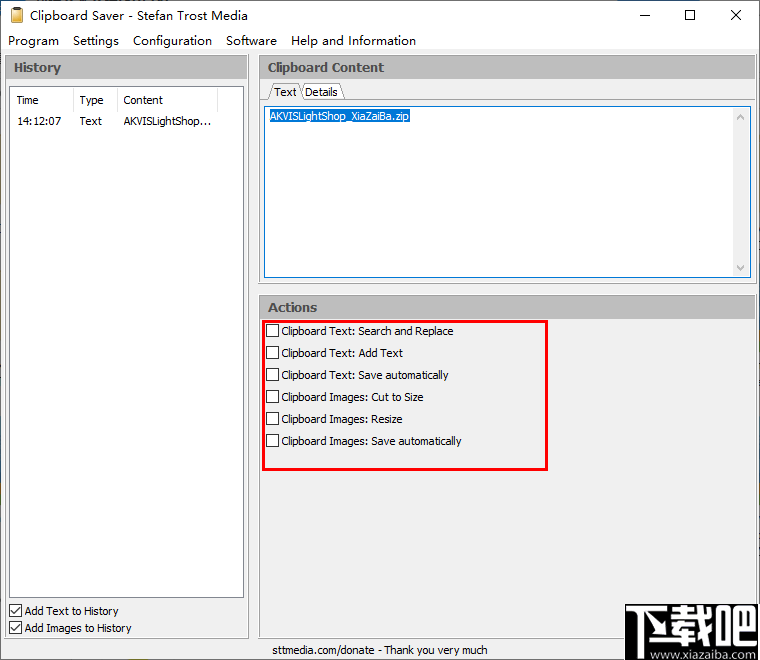The image size is (760, 660).
Task: Click the AKVISLightShop_XiaZaiBa.zip text in the content box
Action: [x=339, y=116]
